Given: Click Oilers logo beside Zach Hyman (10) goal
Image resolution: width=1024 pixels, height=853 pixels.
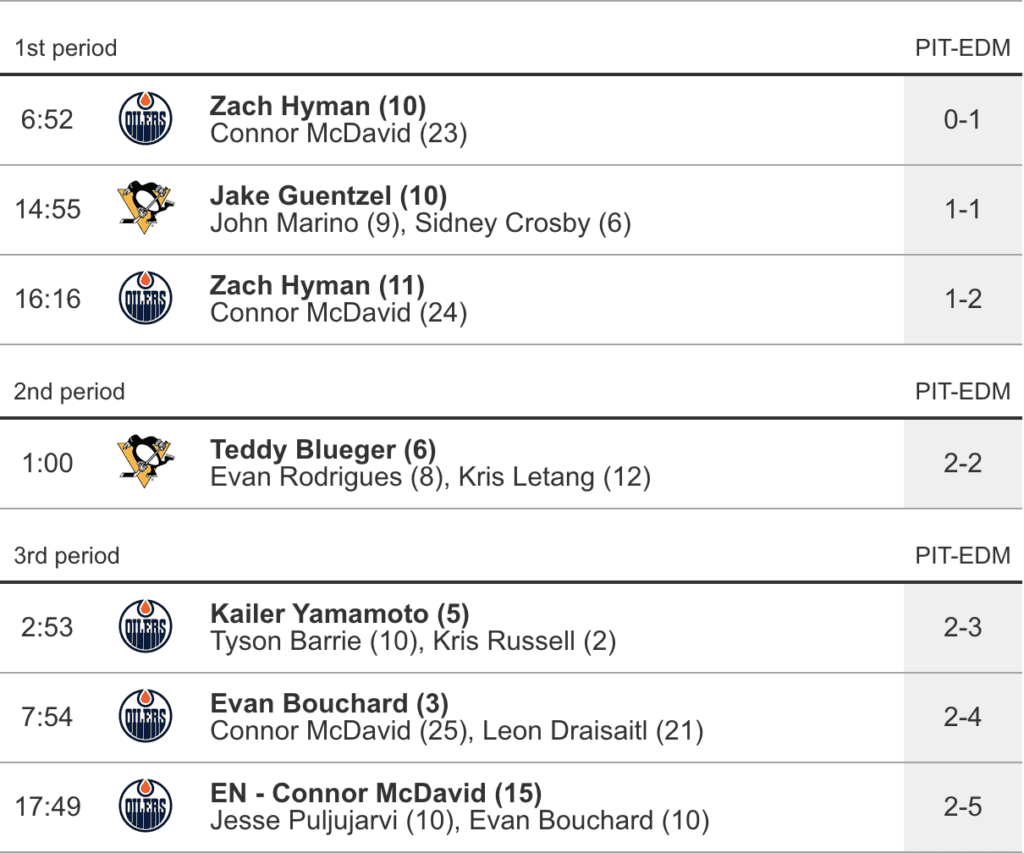Looking at the screenshot, I should coord(145,119).
